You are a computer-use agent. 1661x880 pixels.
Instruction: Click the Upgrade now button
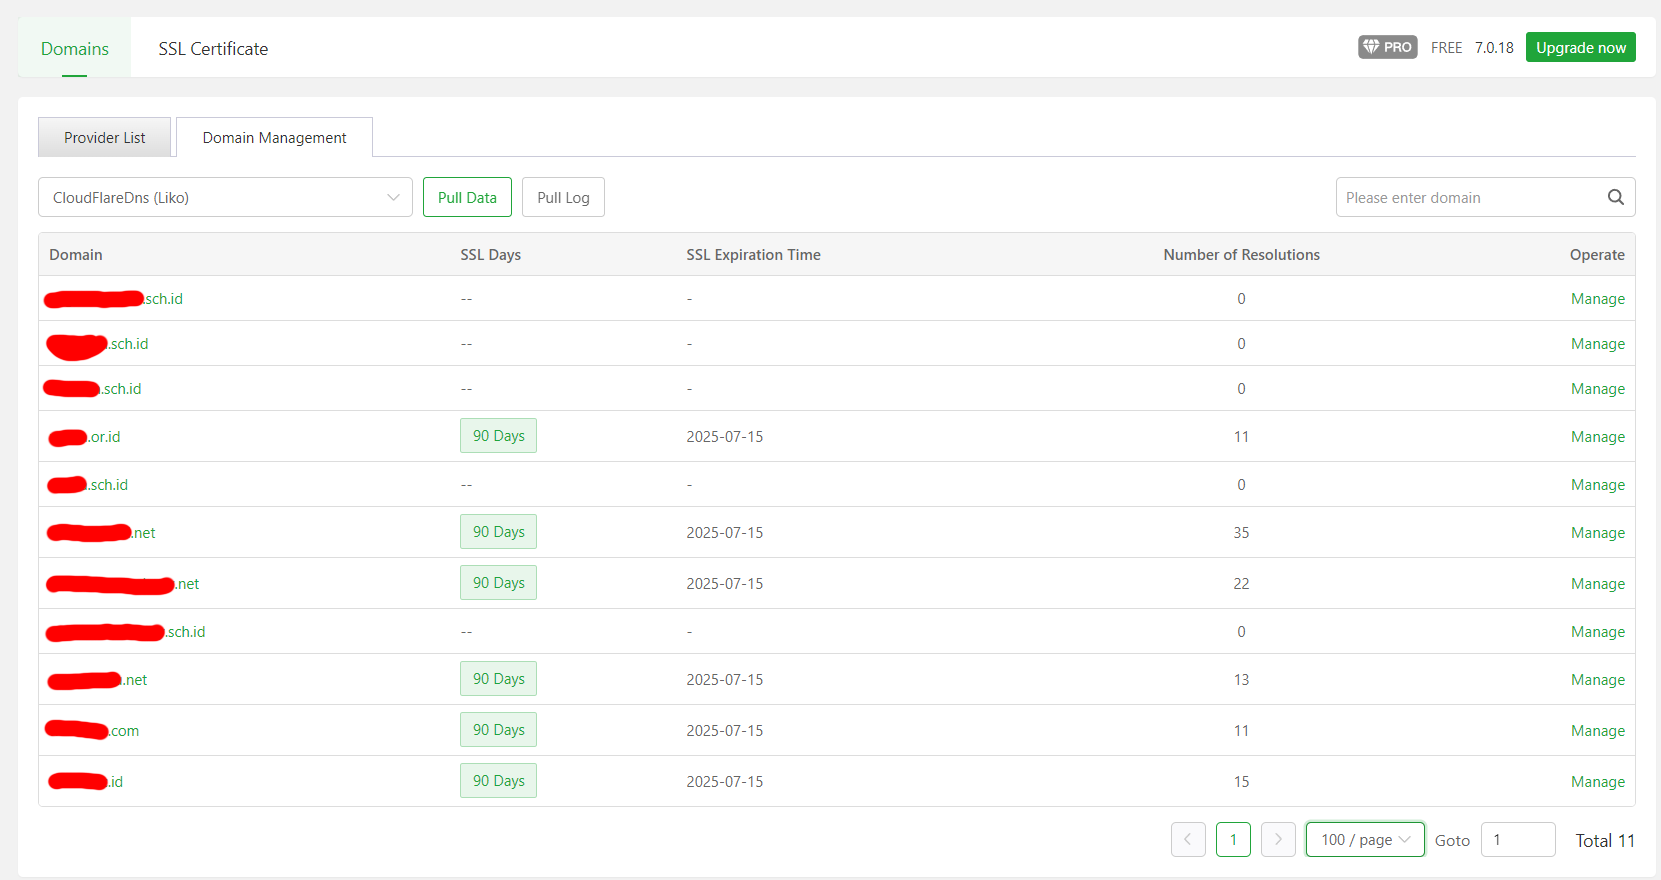pos(1580,47)
